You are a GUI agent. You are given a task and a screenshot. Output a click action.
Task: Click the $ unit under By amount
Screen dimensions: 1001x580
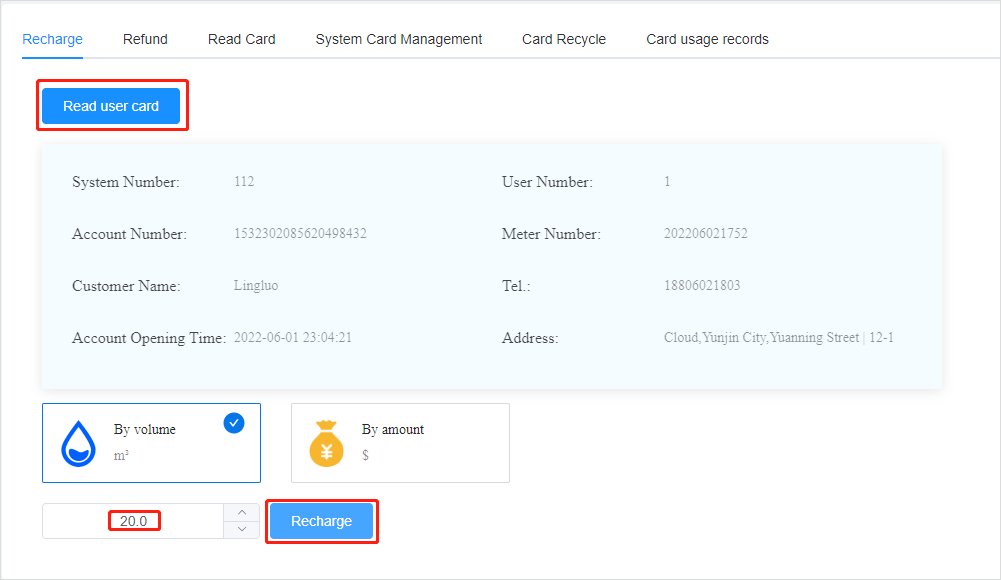coord(365,455)
